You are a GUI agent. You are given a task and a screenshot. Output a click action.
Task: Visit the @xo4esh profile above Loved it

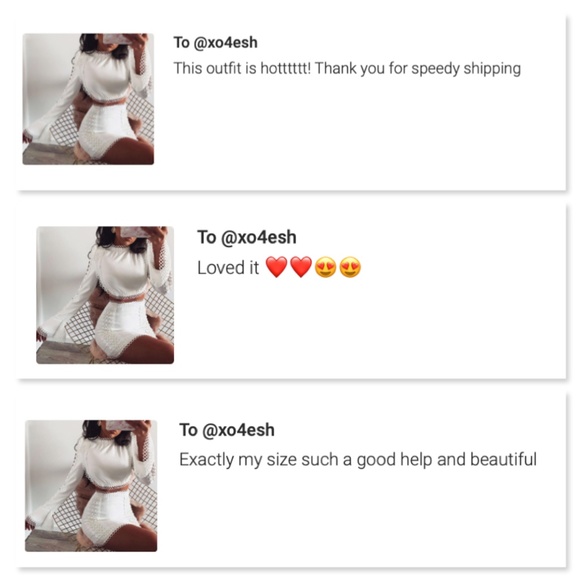[x=259, y=237]
